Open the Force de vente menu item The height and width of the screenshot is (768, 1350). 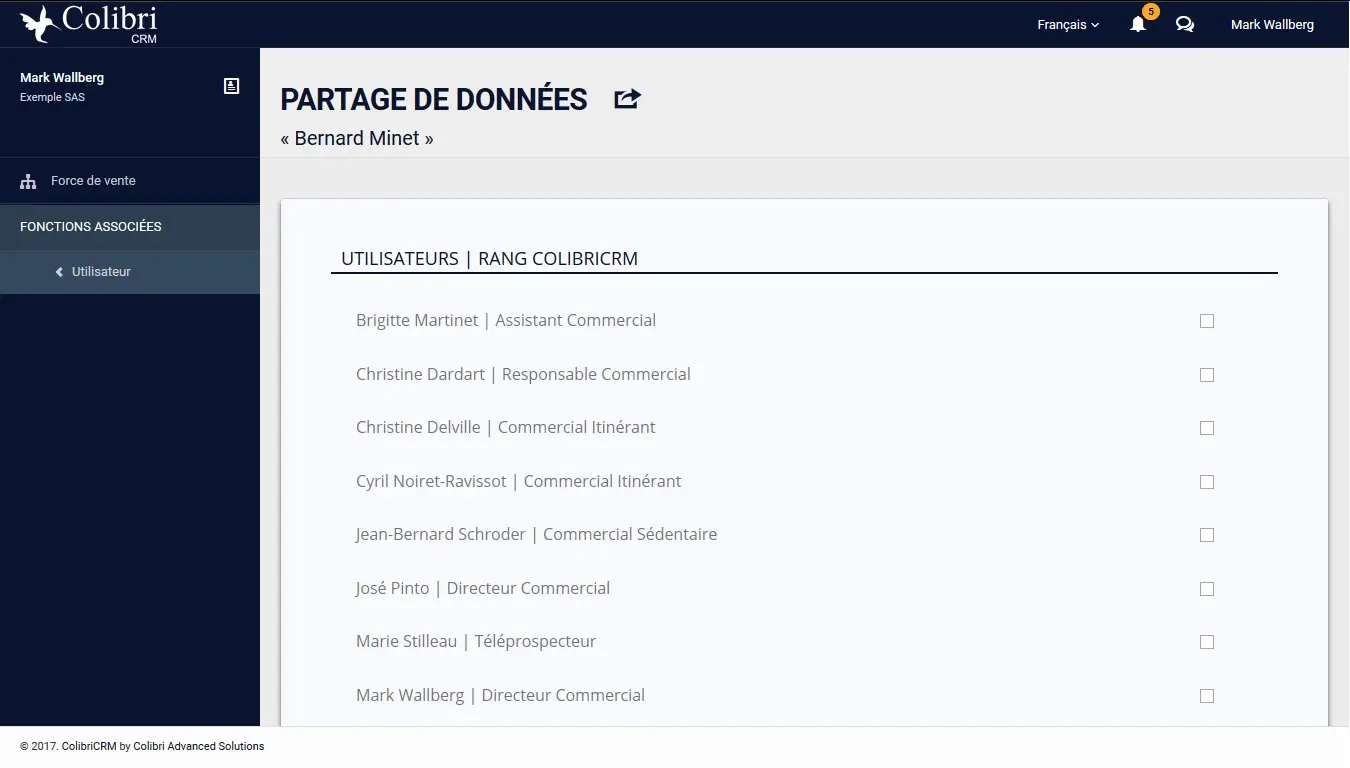coord(130,181)
